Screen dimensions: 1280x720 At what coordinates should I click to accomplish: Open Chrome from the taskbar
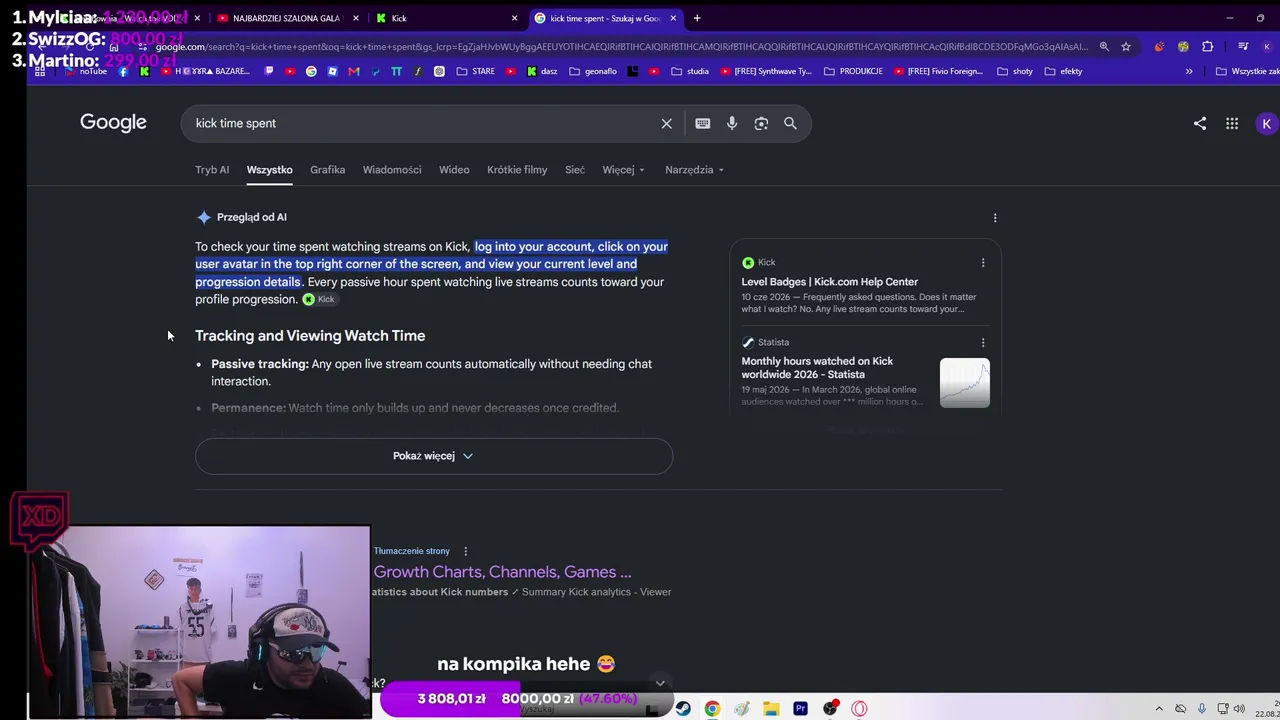point(712,708)
